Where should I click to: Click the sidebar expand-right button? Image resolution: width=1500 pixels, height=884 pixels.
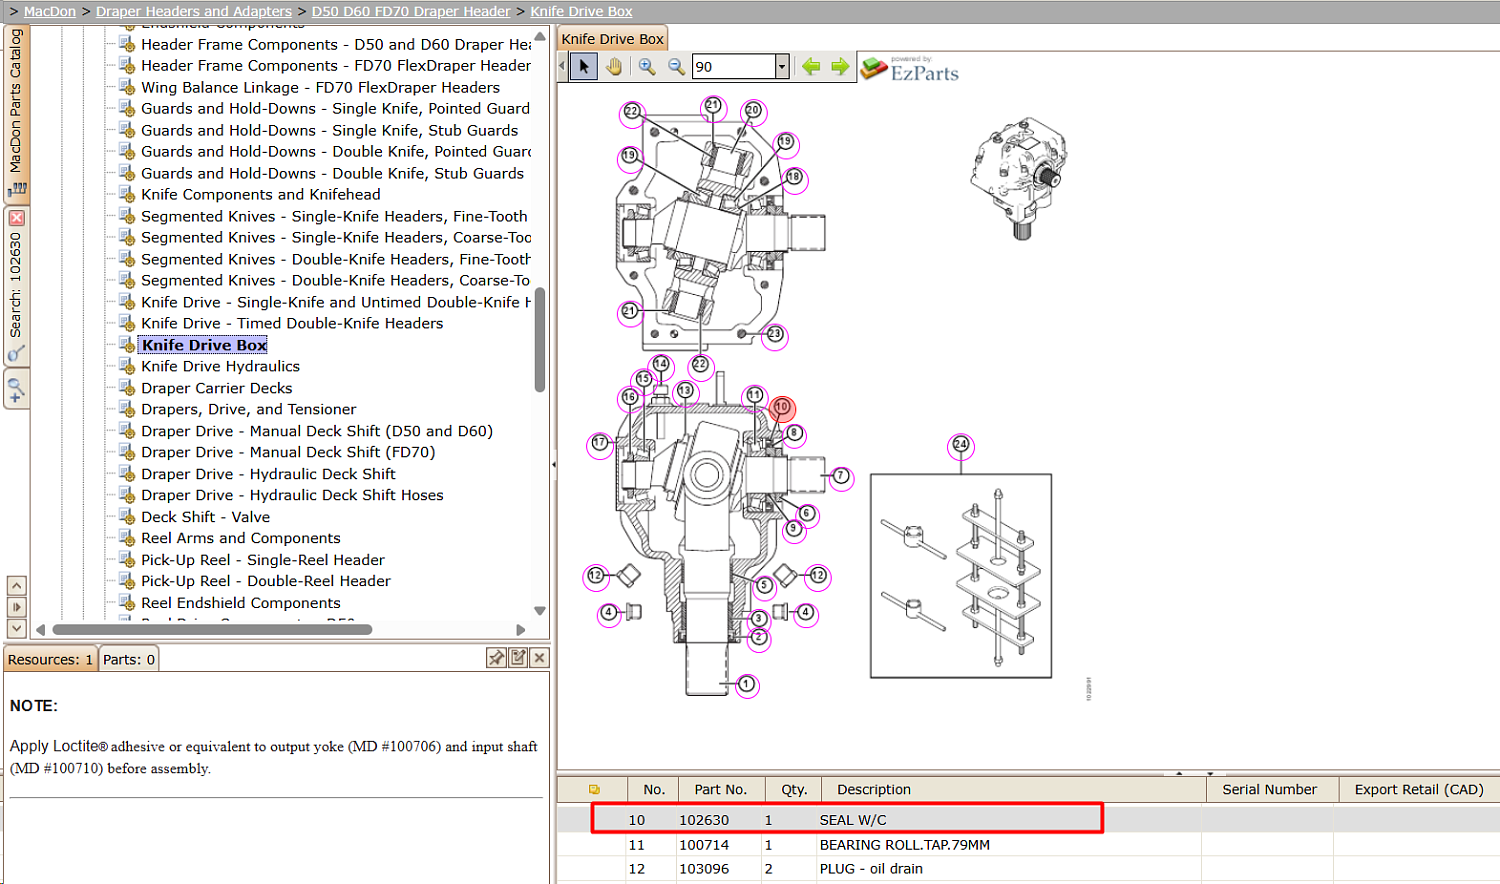tap(16, 607)
